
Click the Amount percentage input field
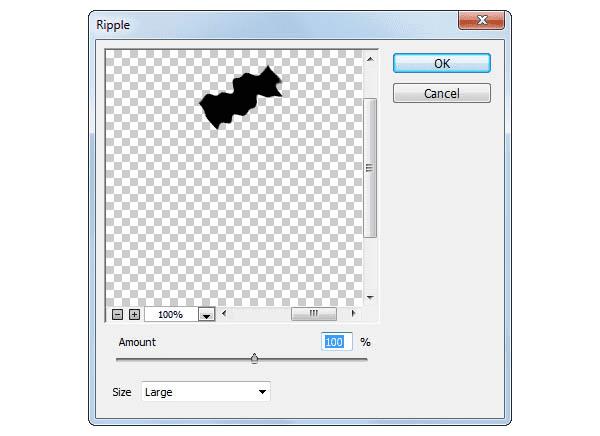[x=337, y=342]
